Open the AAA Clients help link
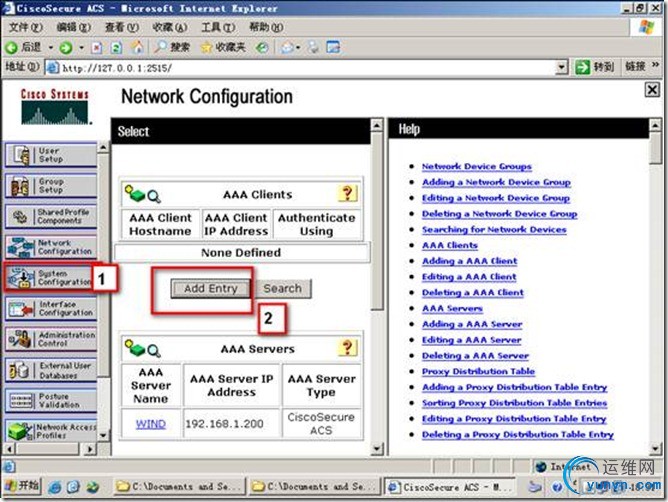 click(x=450, y=245)
